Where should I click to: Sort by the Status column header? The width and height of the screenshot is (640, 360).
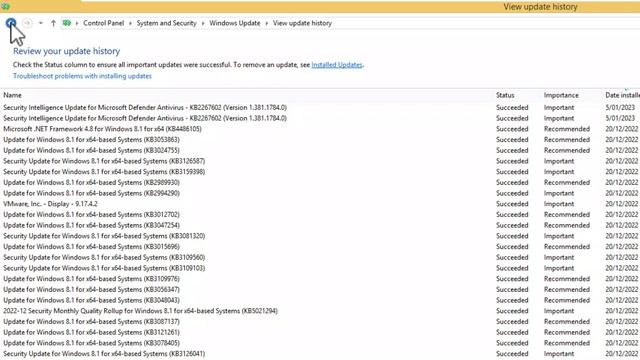(x=505, y=95)
